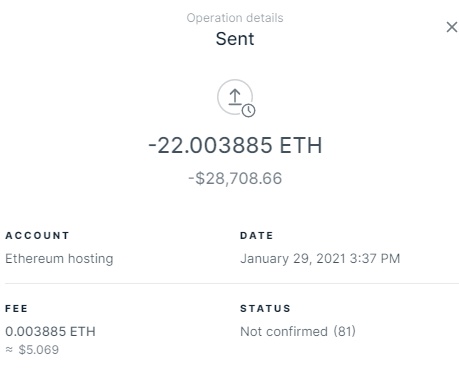Click the ACCOUNT field label
Screen dimensions: 459x369
click(x=37, y=236)
